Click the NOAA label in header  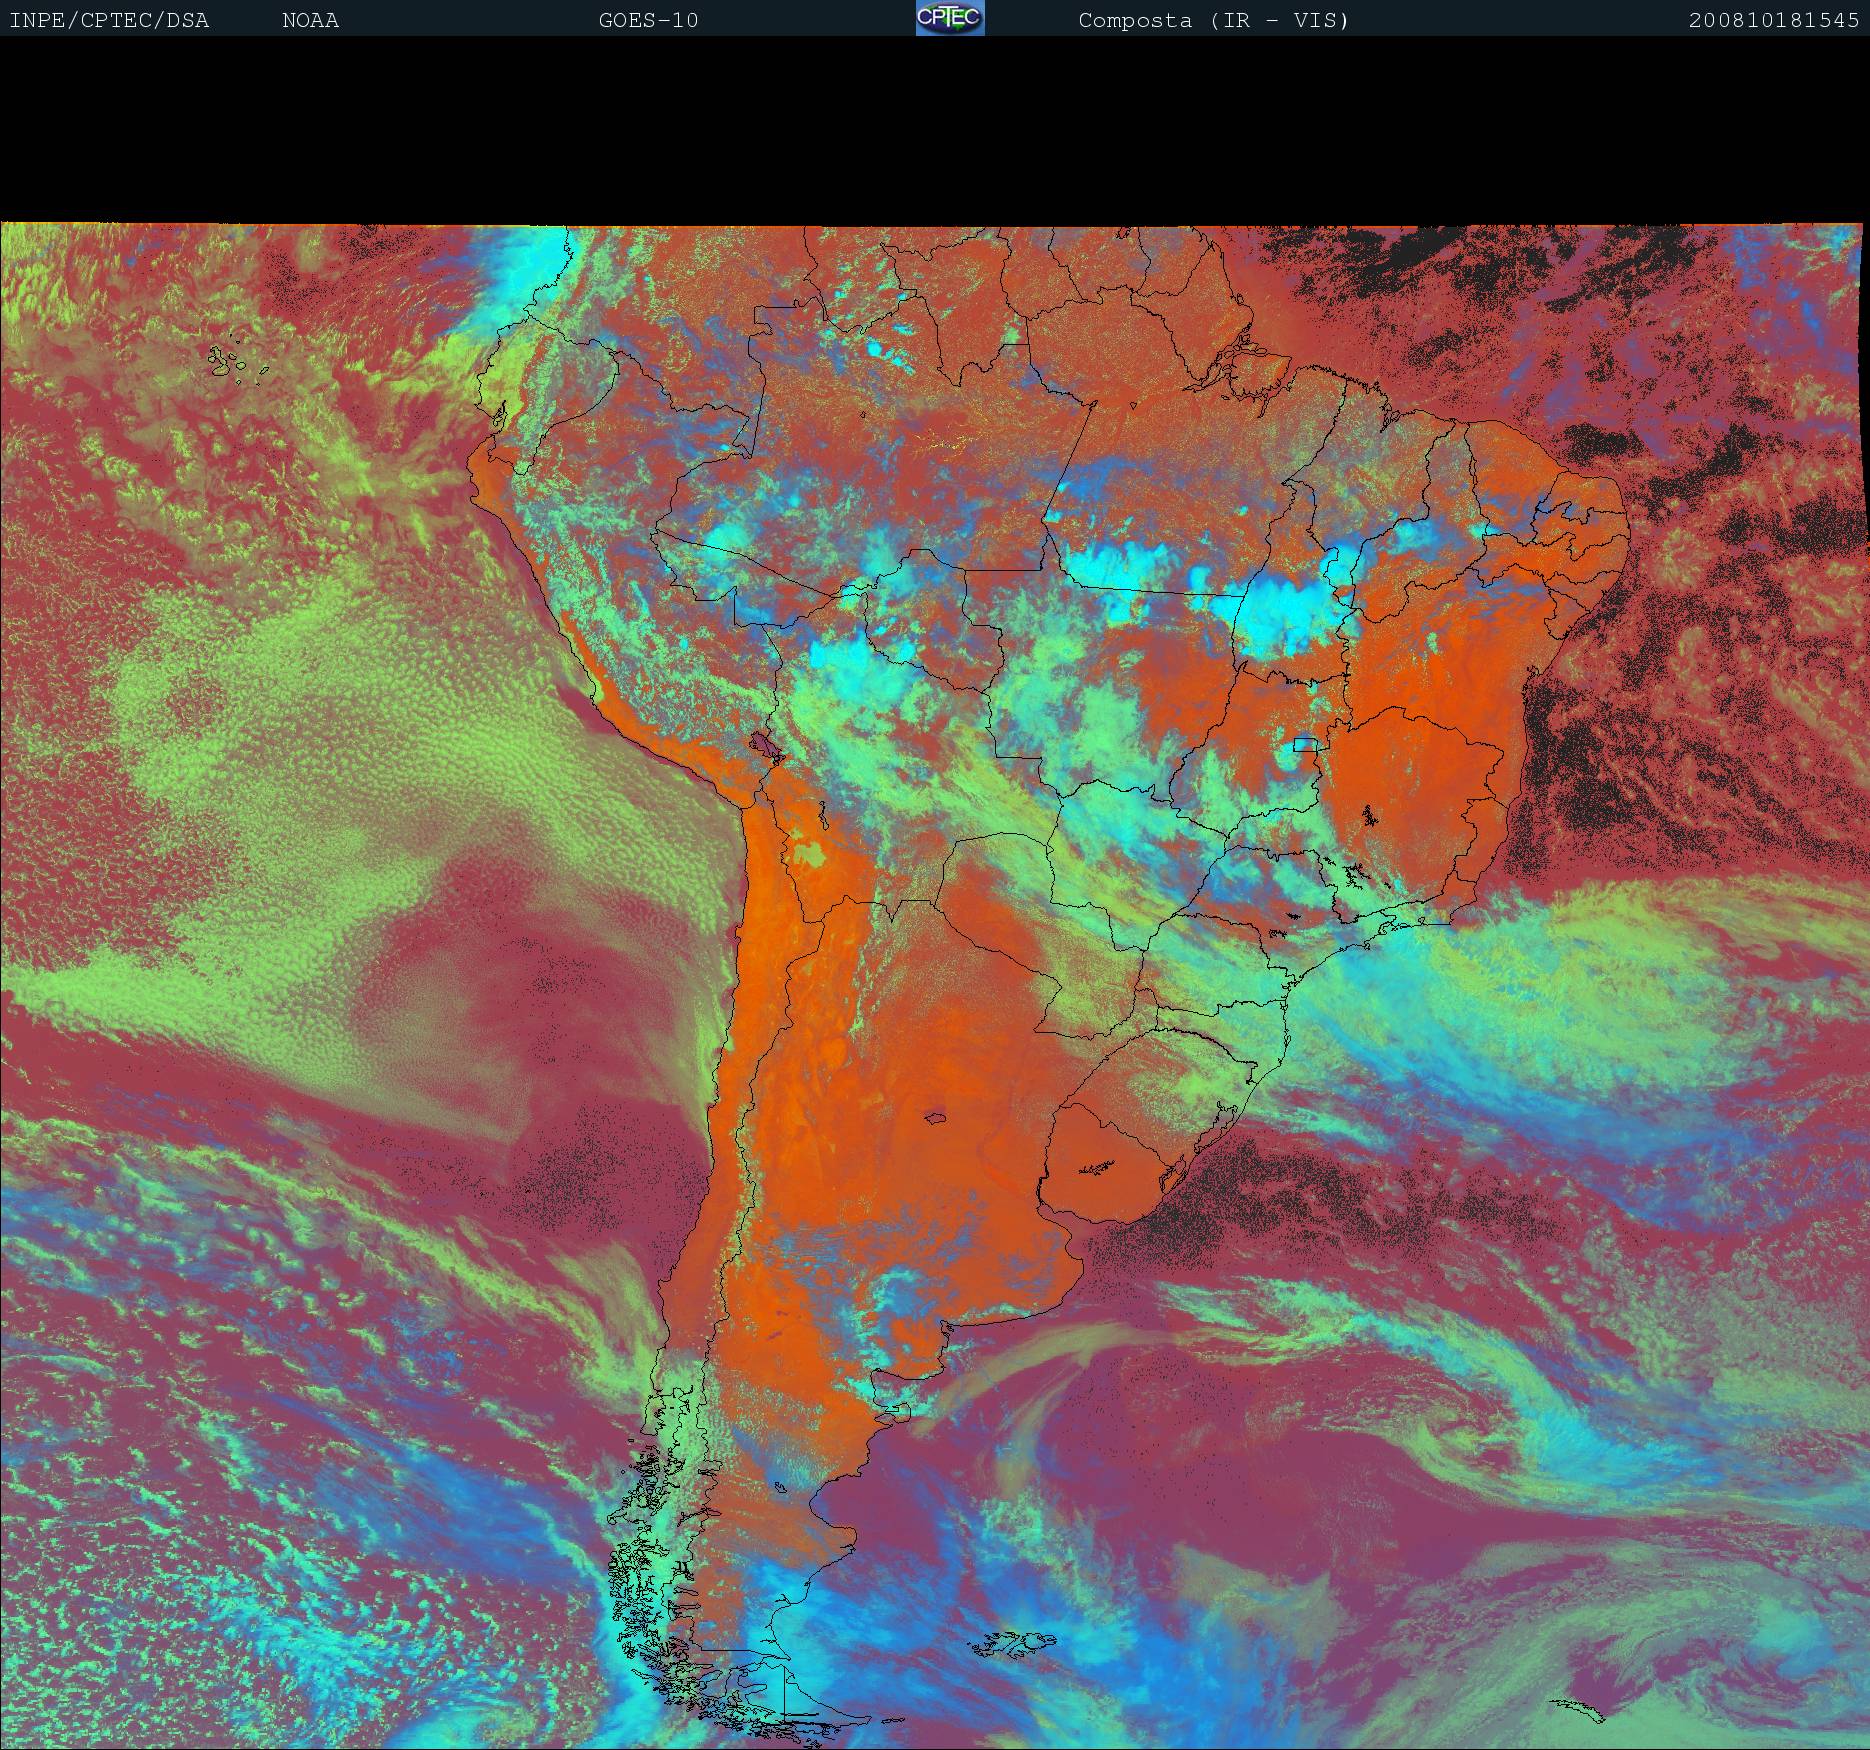pyautogui.click(x=310, y=20)
